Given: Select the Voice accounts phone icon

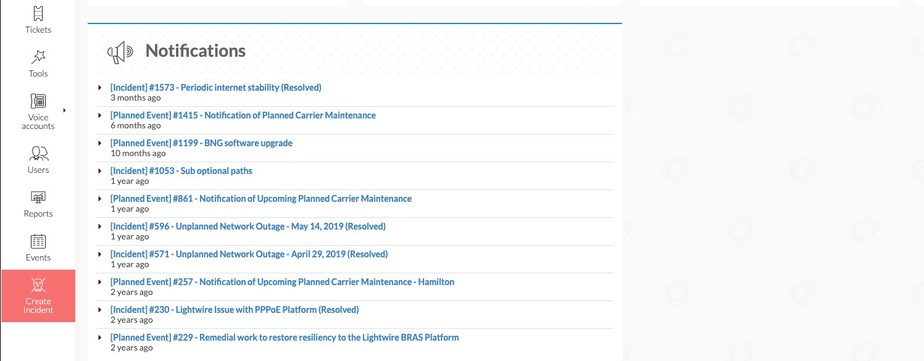Looking at the screenshot, I should pos(38,101).
